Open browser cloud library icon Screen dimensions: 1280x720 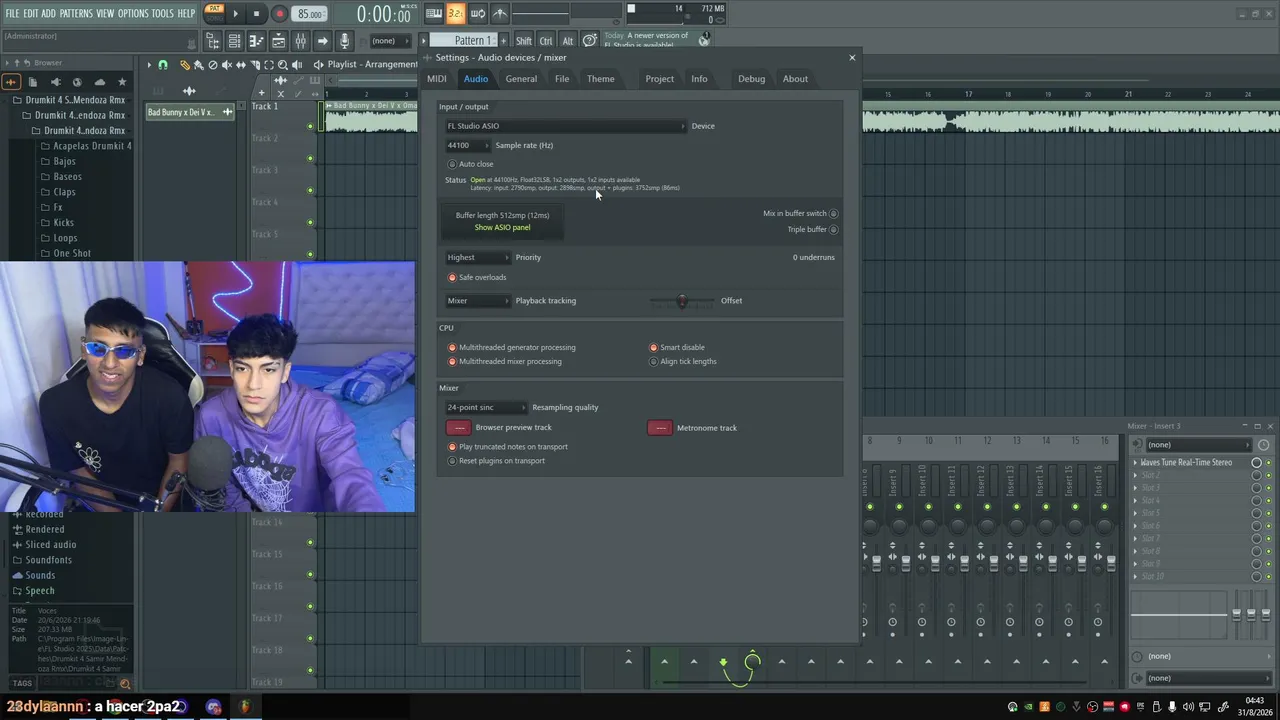pyautogui.click(x=99, y=82)
